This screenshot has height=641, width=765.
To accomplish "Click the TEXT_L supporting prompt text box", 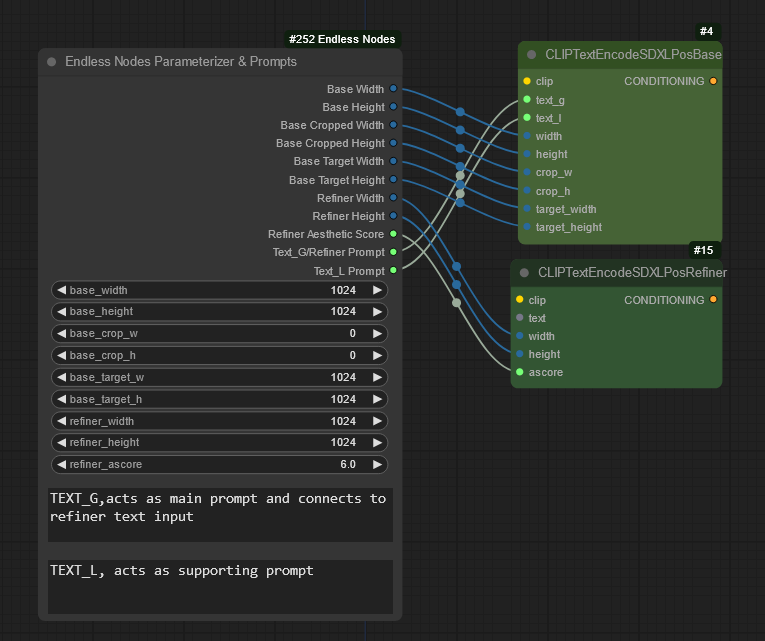I will (219, 586).
